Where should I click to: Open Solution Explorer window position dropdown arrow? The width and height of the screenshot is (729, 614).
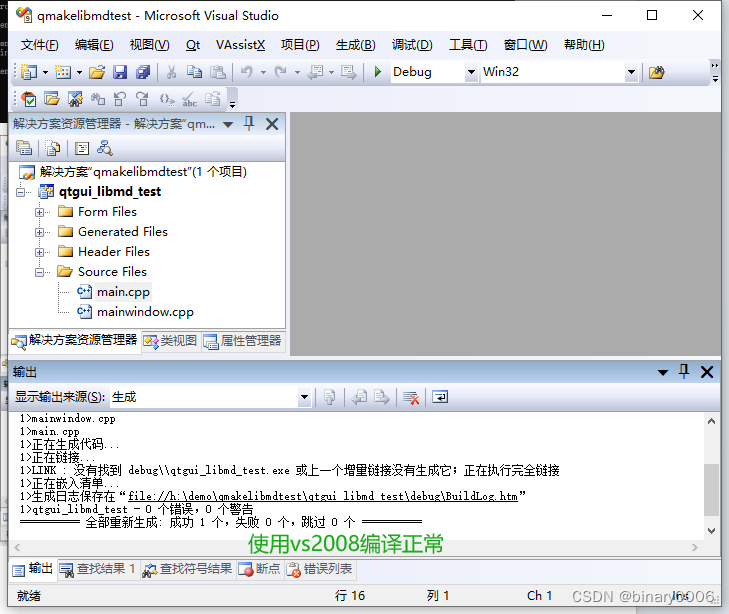tap(228, 125)
